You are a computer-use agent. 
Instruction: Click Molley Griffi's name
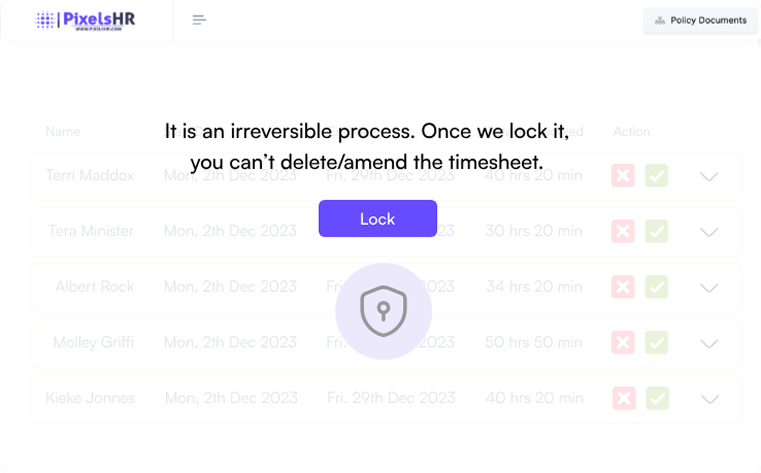(x=93, y=343)
